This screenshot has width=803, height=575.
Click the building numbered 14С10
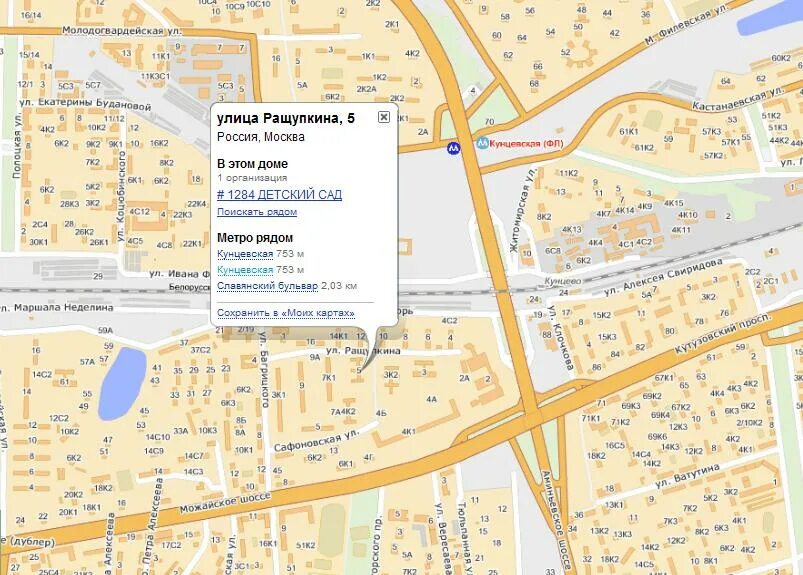(x=157, y=437)
